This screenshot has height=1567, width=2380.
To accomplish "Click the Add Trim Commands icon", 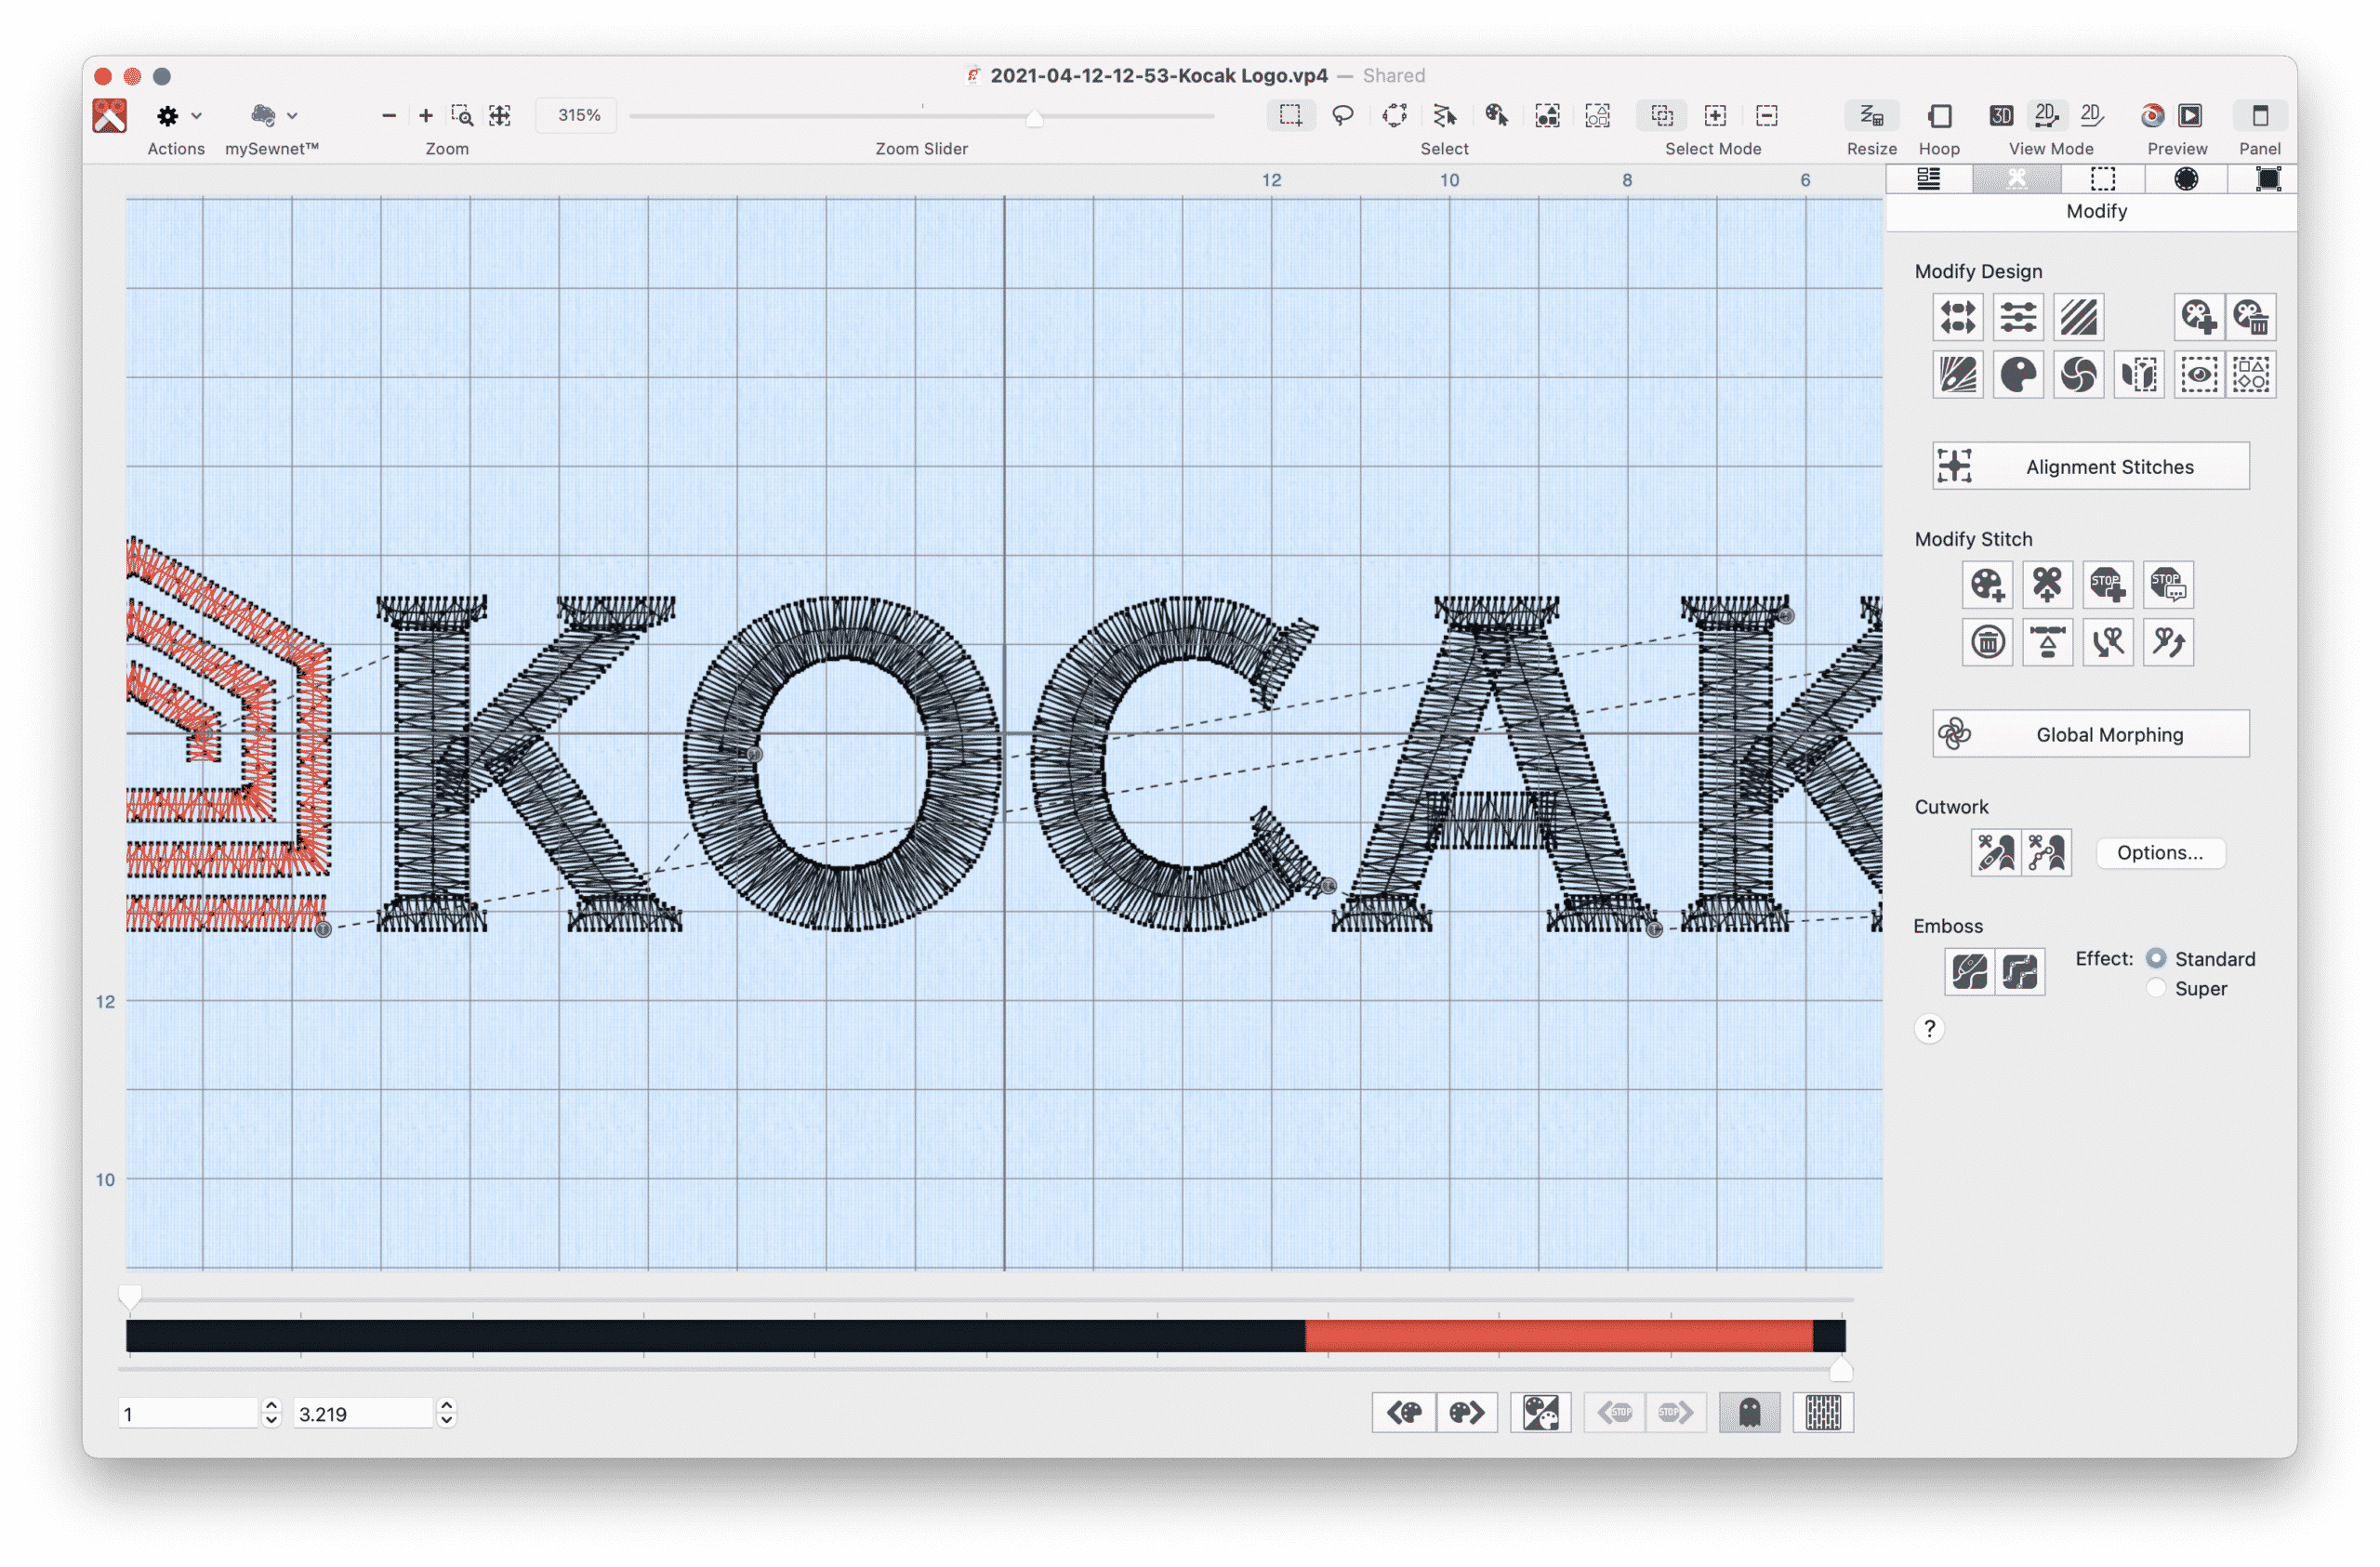I will tap(2198, 317).
